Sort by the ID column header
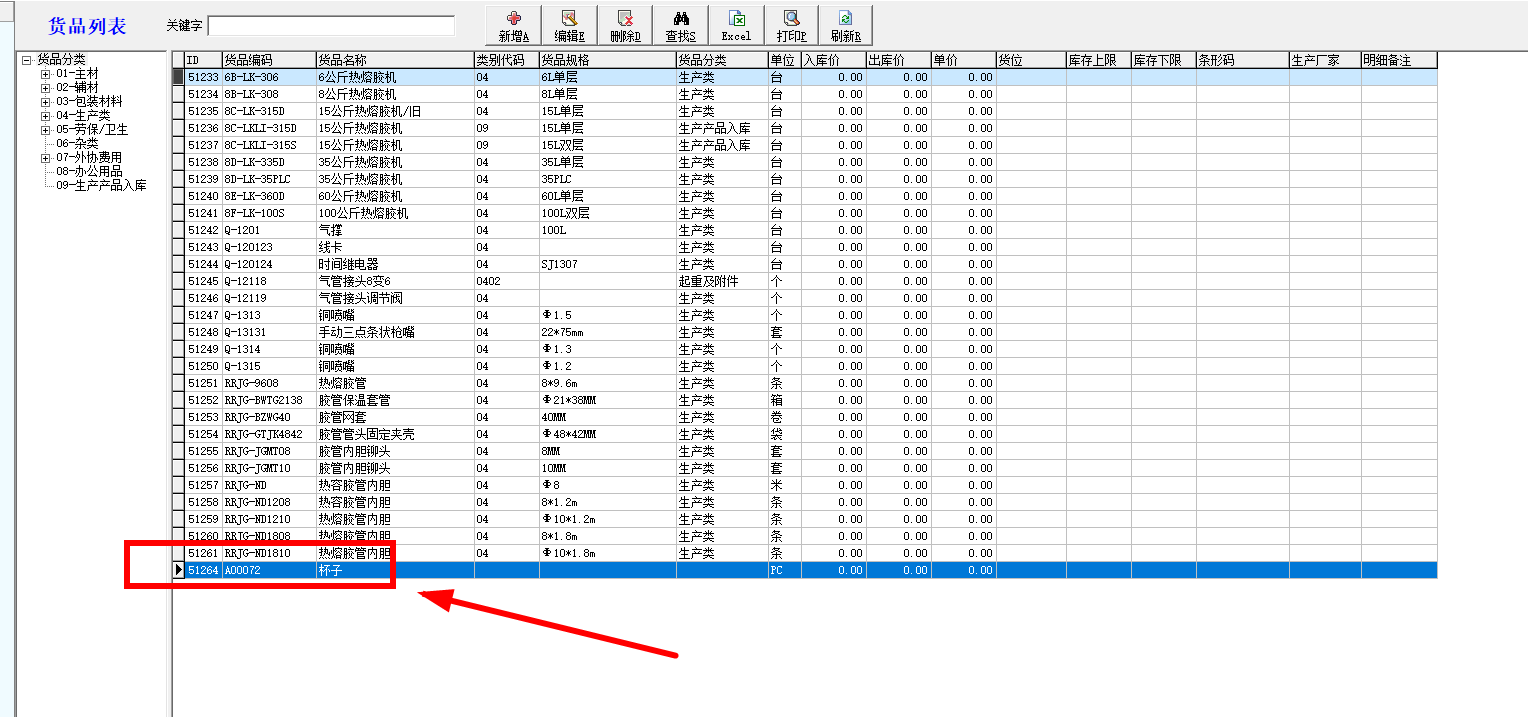1528x717 pixels. (x=203, y=60)
